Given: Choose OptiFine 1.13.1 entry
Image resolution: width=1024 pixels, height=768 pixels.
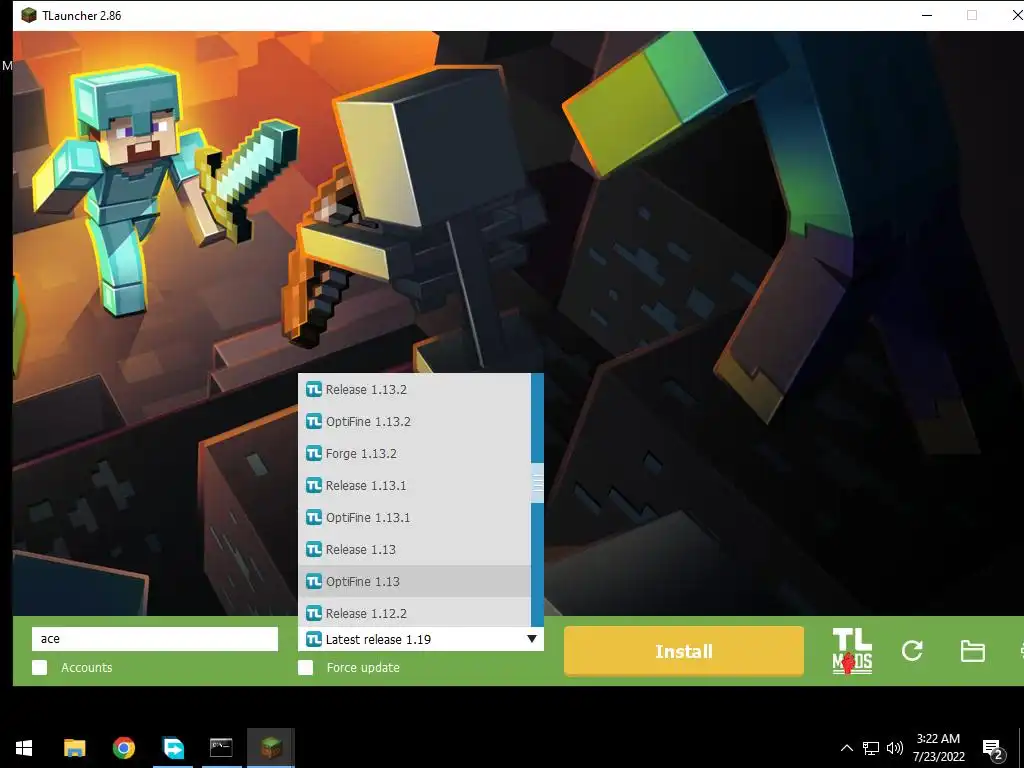Looking at the screenshot, I should (x=414, y=517).
